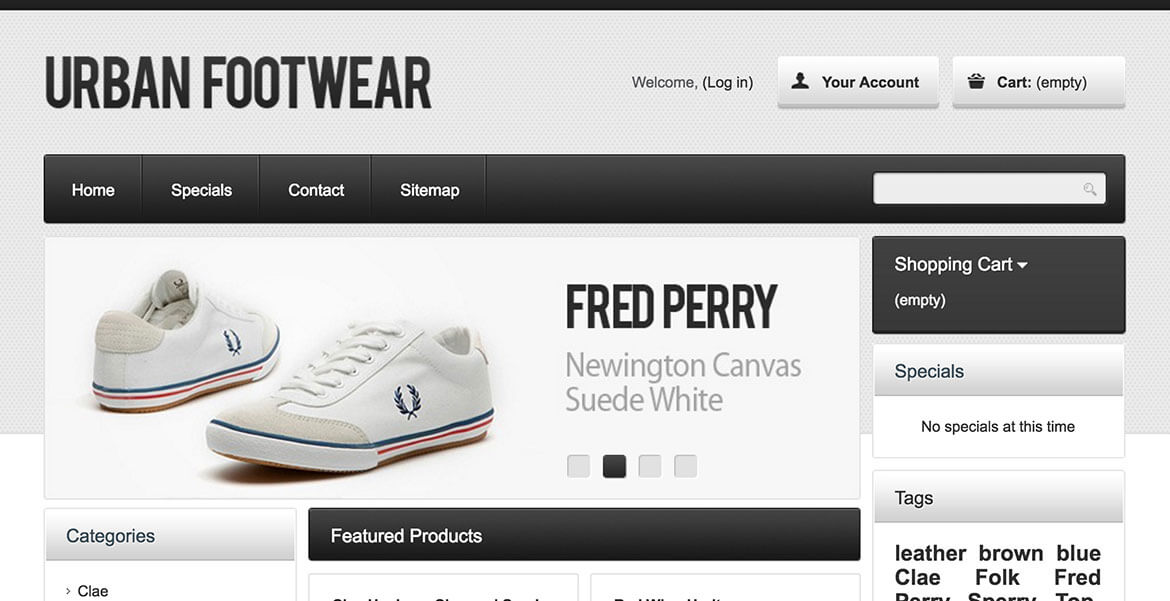Click the basket icon on Cart button
Screen dimensions: 1170x601
976,82
